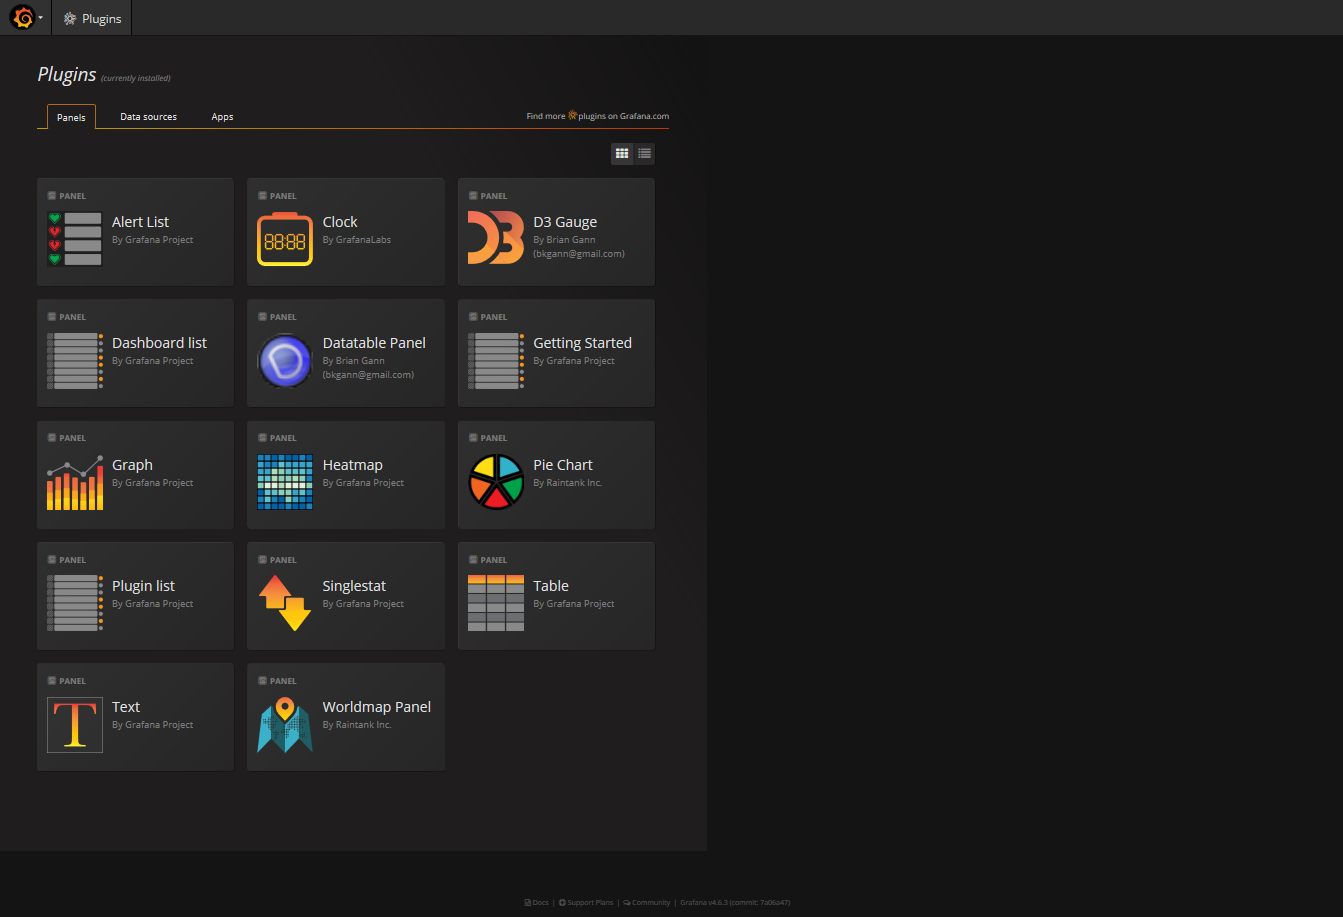The width and height of the screenshot is (1343, 917).
Task: Select the Worldmap Panel map icon
Action: click(285, 724)
